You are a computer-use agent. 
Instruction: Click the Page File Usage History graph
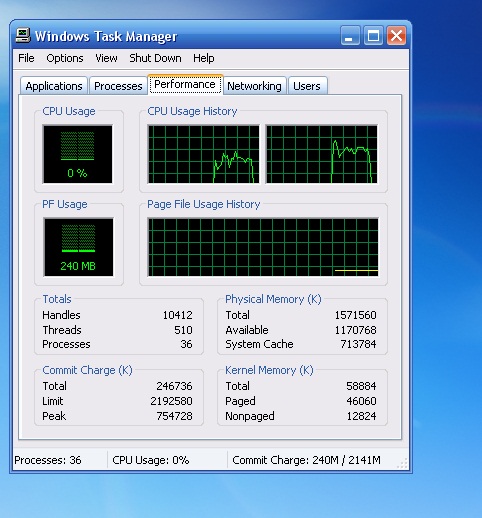(263, 247)
